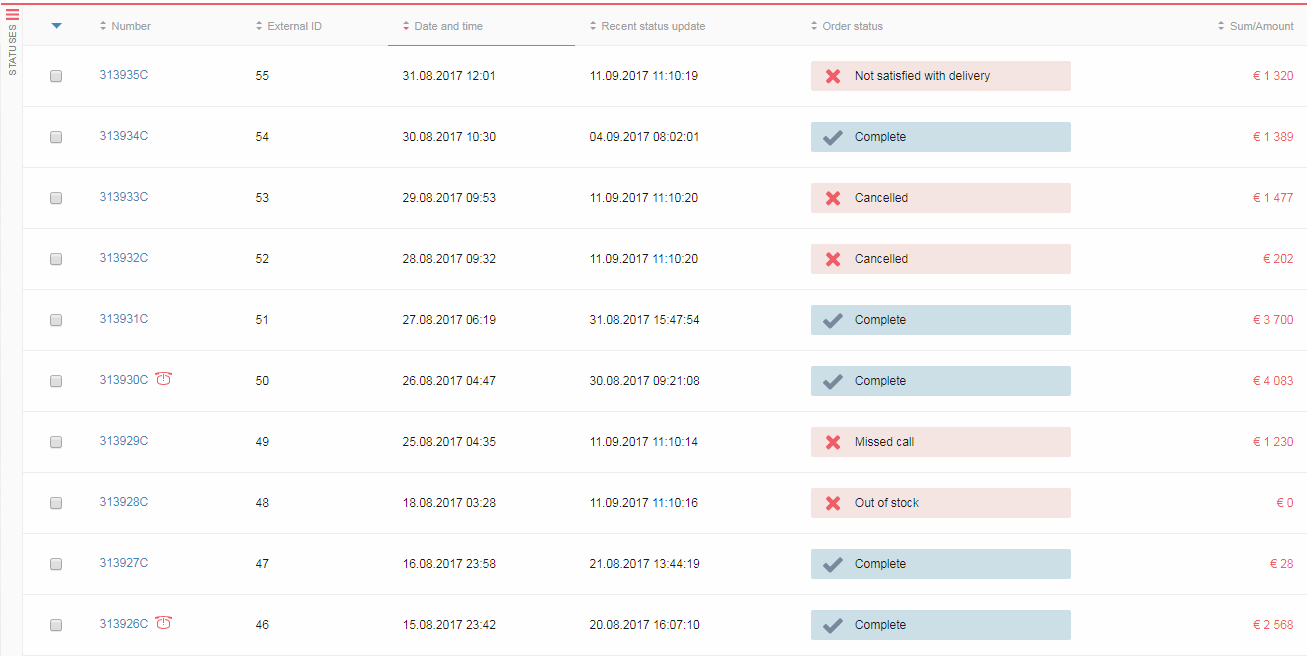
Task: Click the Cancelled status bar of order 313932C
Action: (940, 259)
